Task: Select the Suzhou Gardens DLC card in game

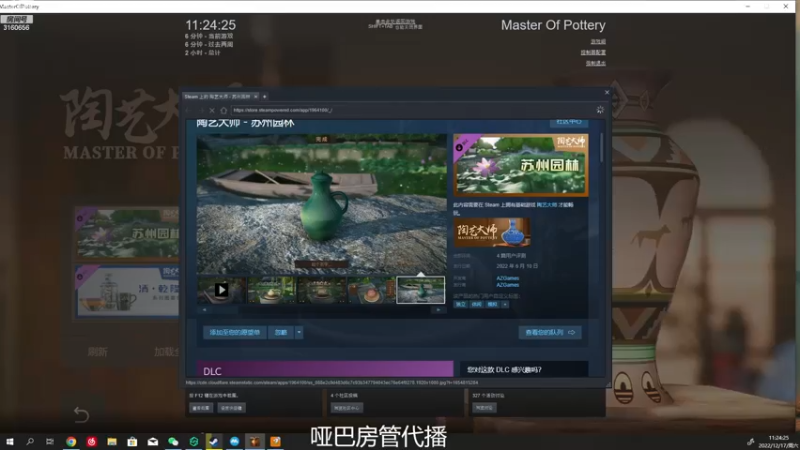Action: 127,234
